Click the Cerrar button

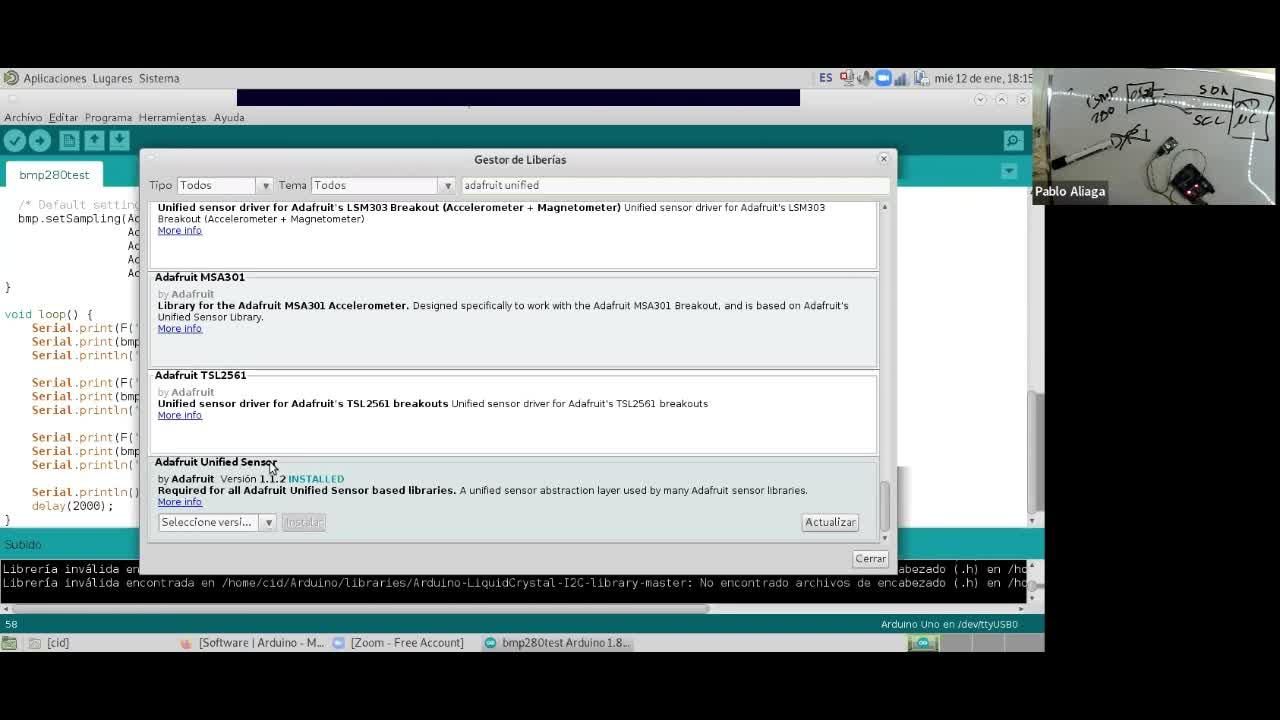(x=870, y=559)
